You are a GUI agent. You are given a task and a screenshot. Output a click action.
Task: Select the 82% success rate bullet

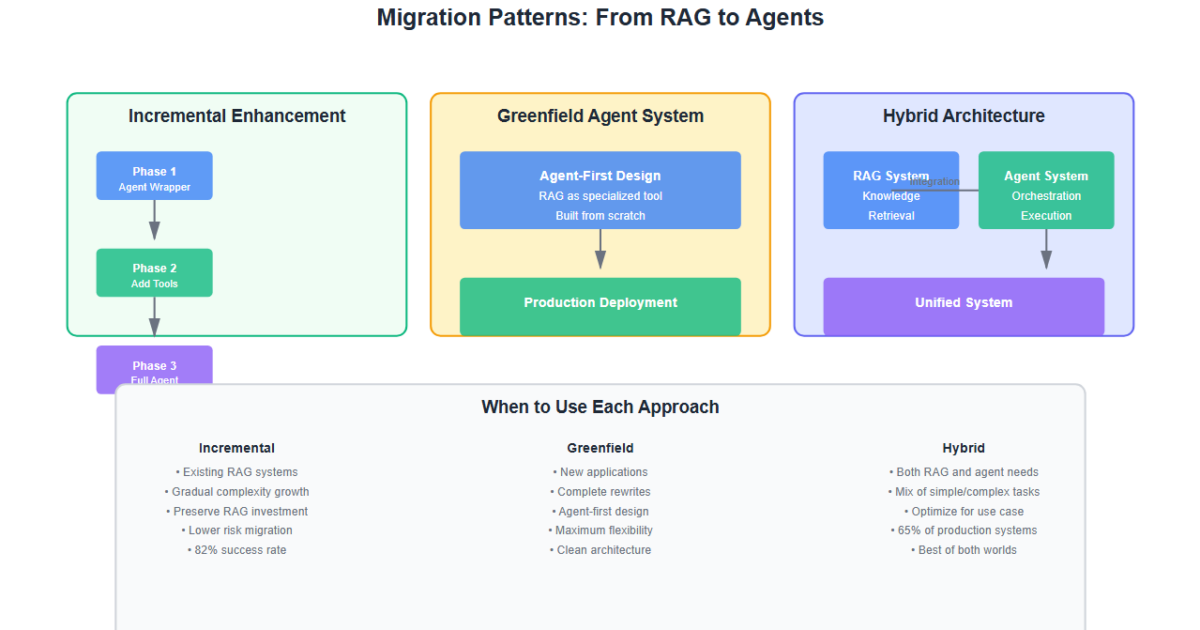(237, 550)
